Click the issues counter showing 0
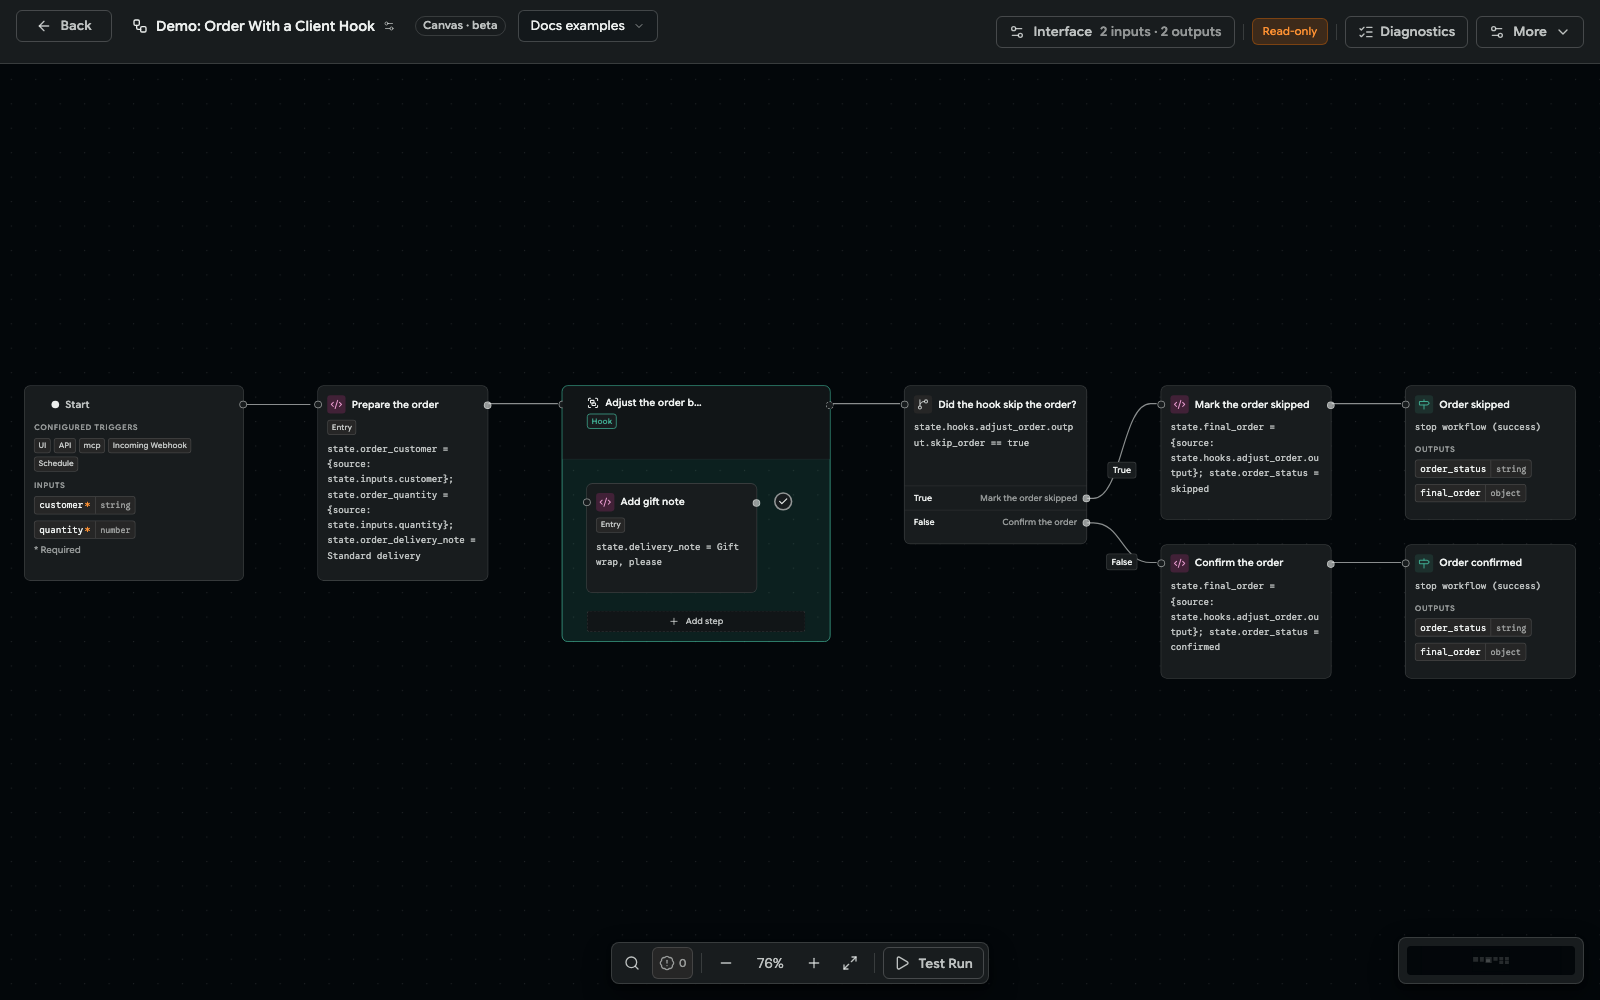Viewport: 1600px width, 1000px height. 673,963
